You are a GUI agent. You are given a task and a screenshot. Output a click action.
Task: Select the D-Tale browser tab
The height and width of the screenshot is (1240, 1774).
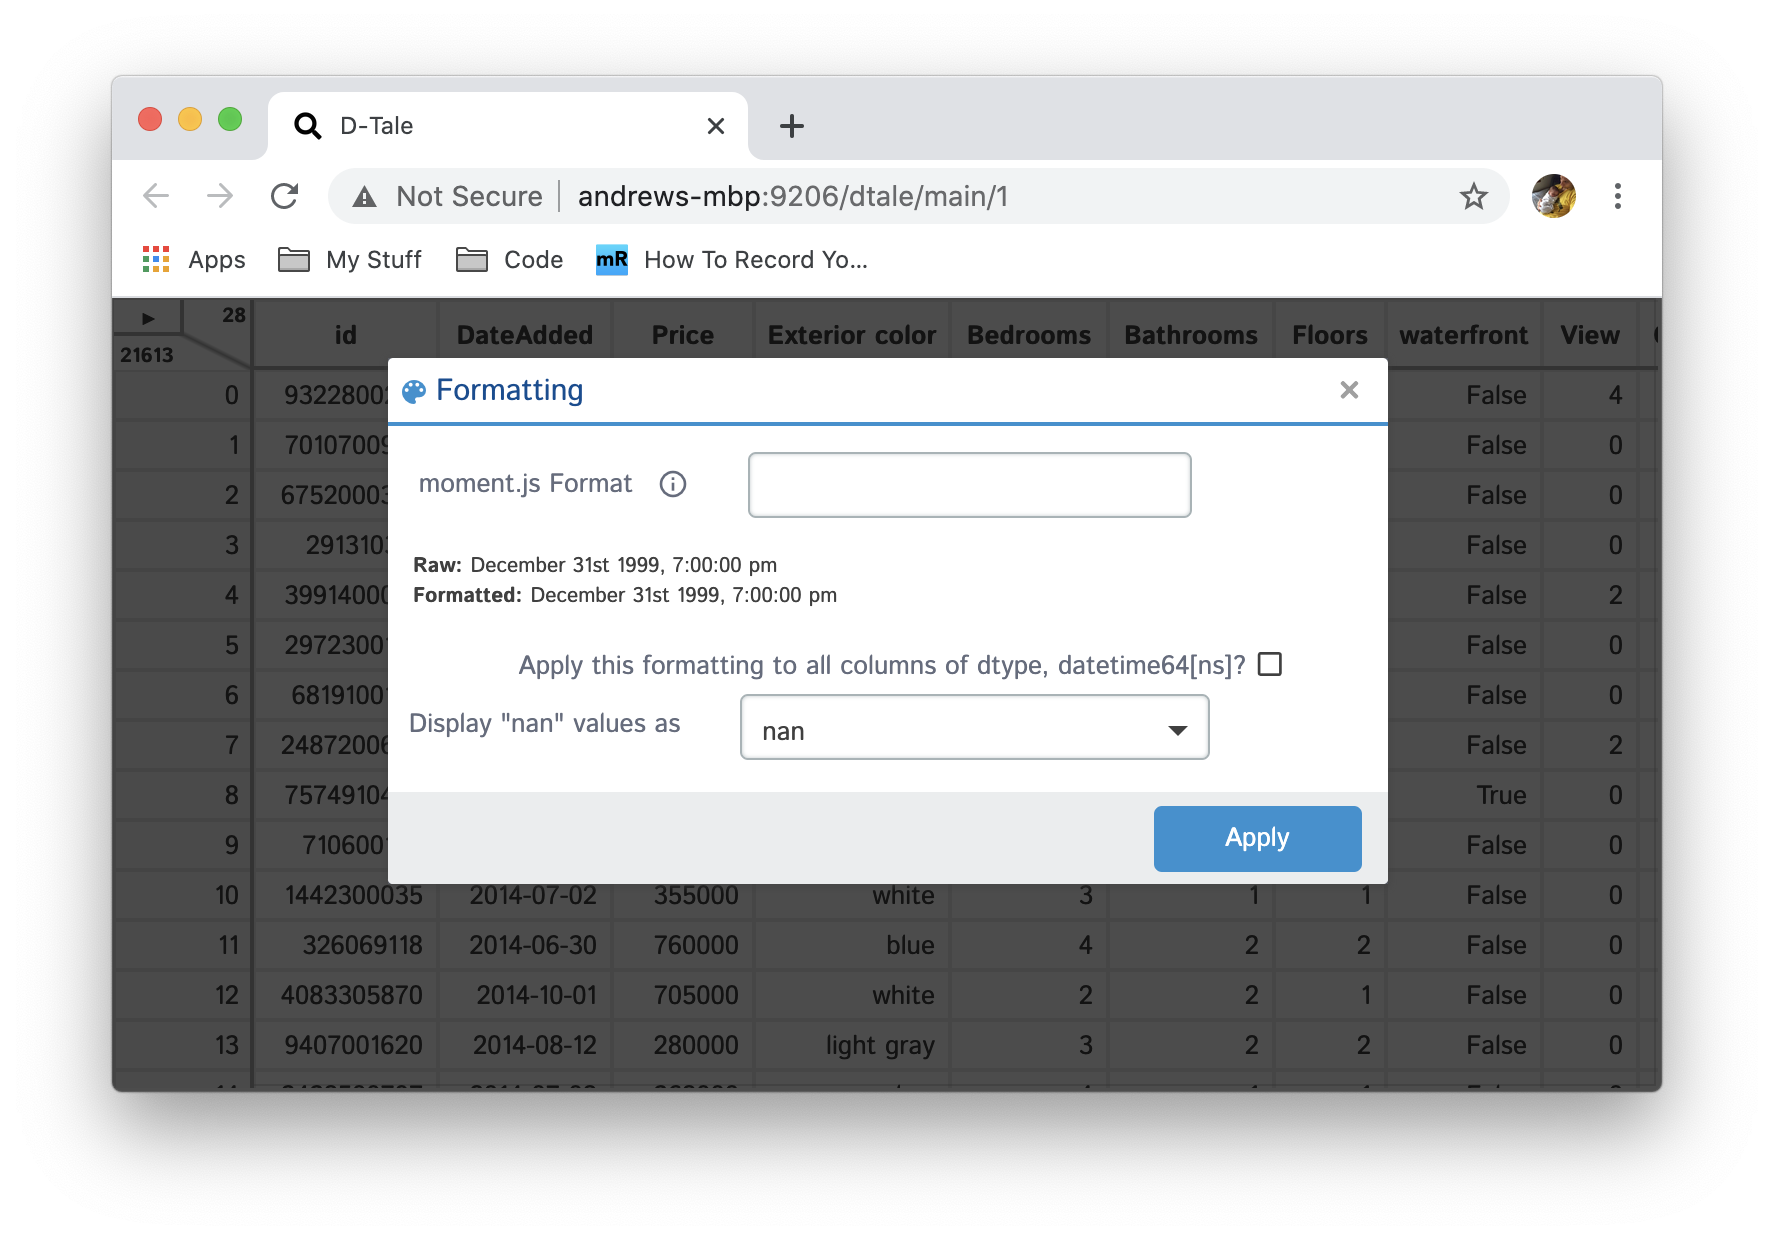point(508,126)
